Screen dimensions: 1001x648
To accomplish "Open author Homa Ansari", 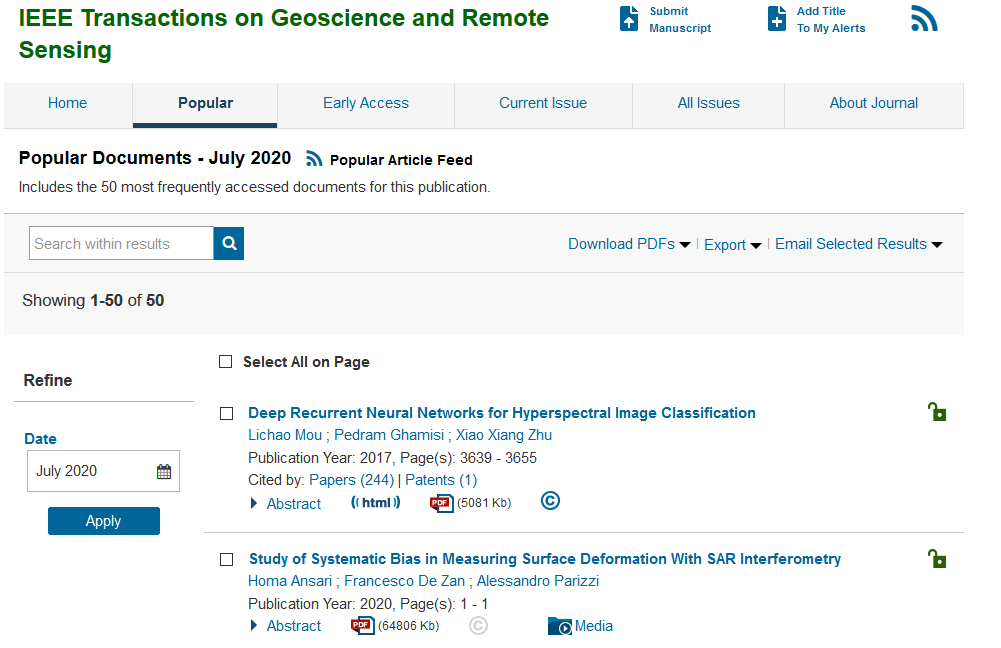I will pyautogui.click(x=290, y=581).
